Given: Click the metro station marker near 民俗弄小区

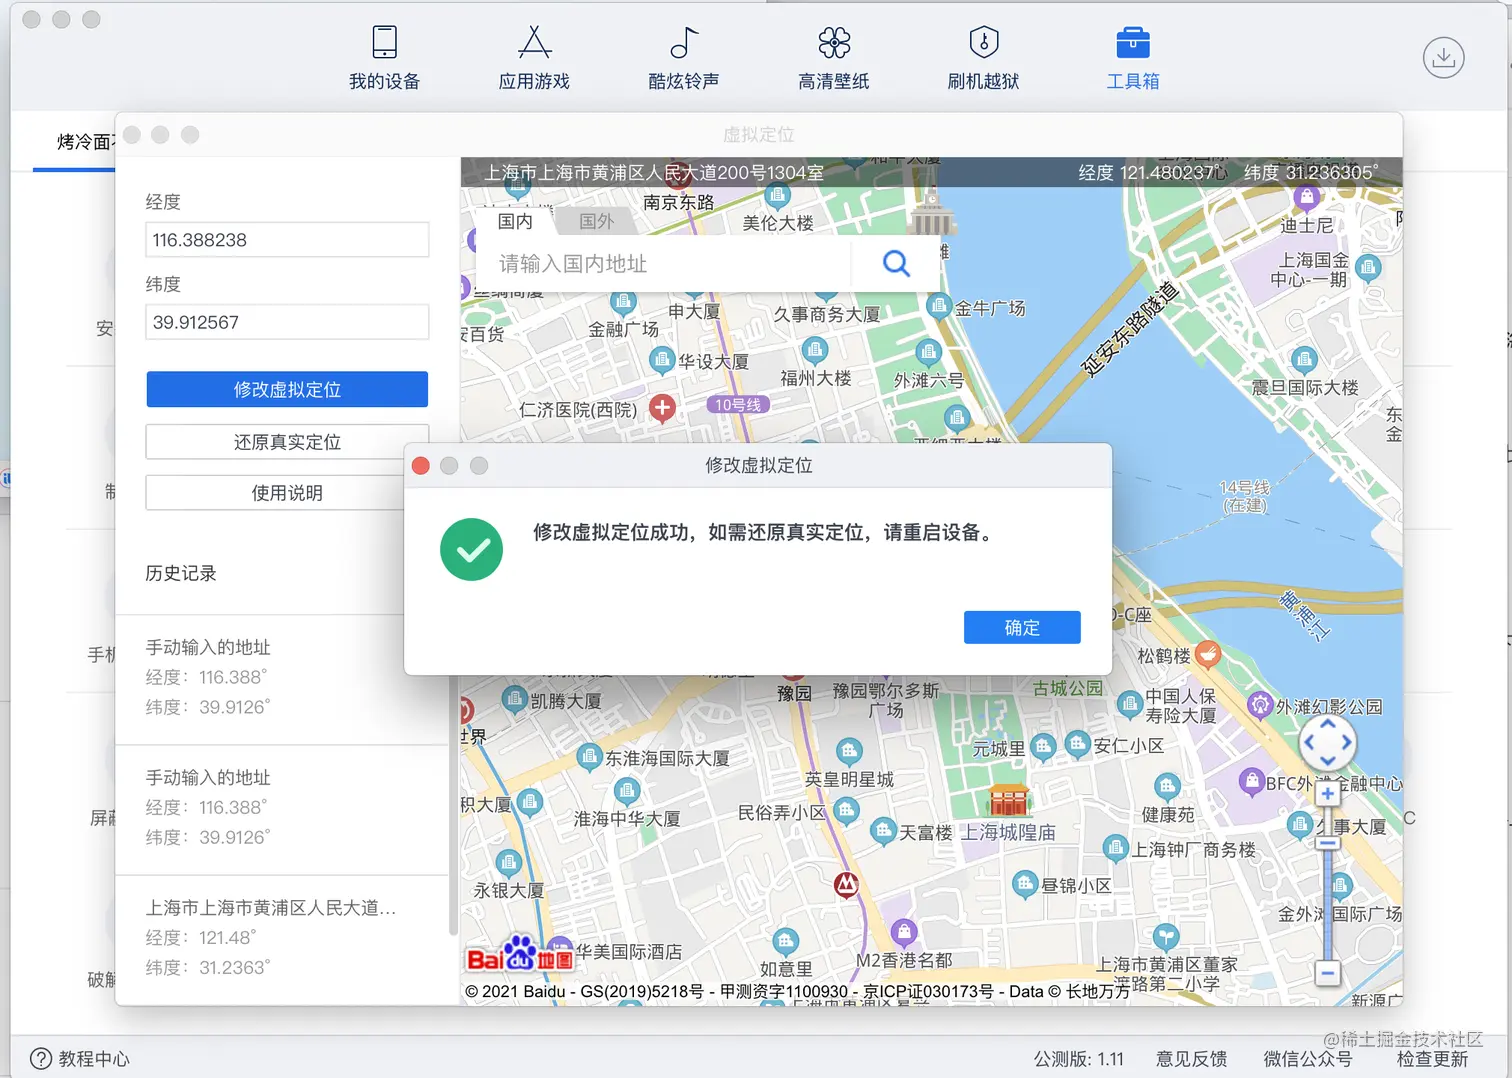Looking at the screenshot, I should click(847, 884).
